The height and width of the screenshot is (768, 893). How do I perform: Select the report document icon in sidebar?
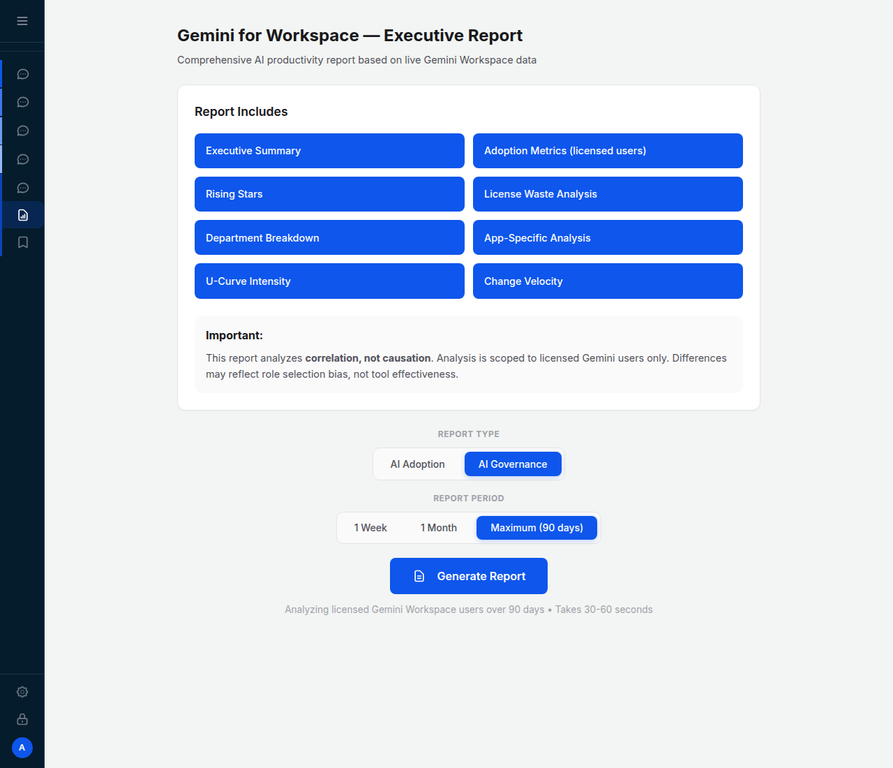[x=23, y=215]
